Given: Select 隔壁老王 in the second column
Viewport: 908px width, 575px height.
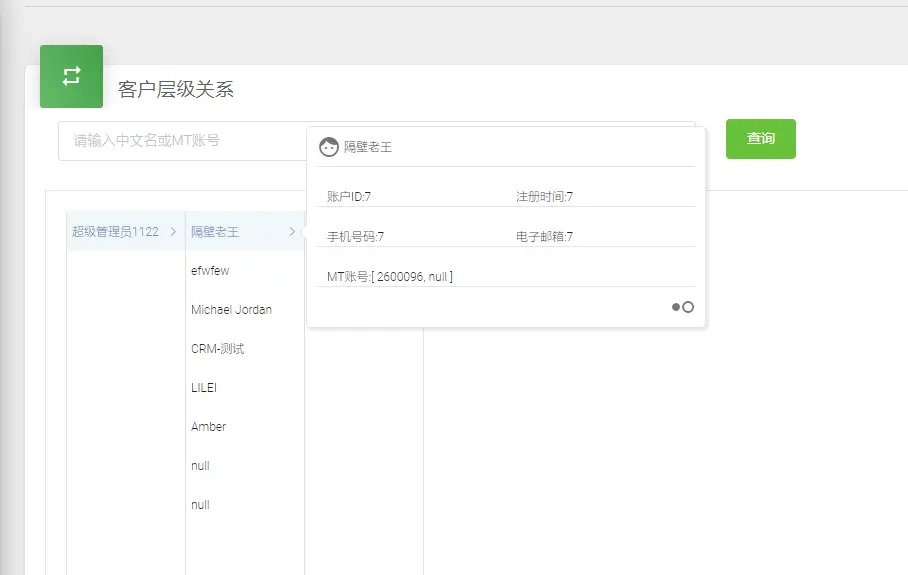Looking at the screenshot, I should (x=215, y=232).
